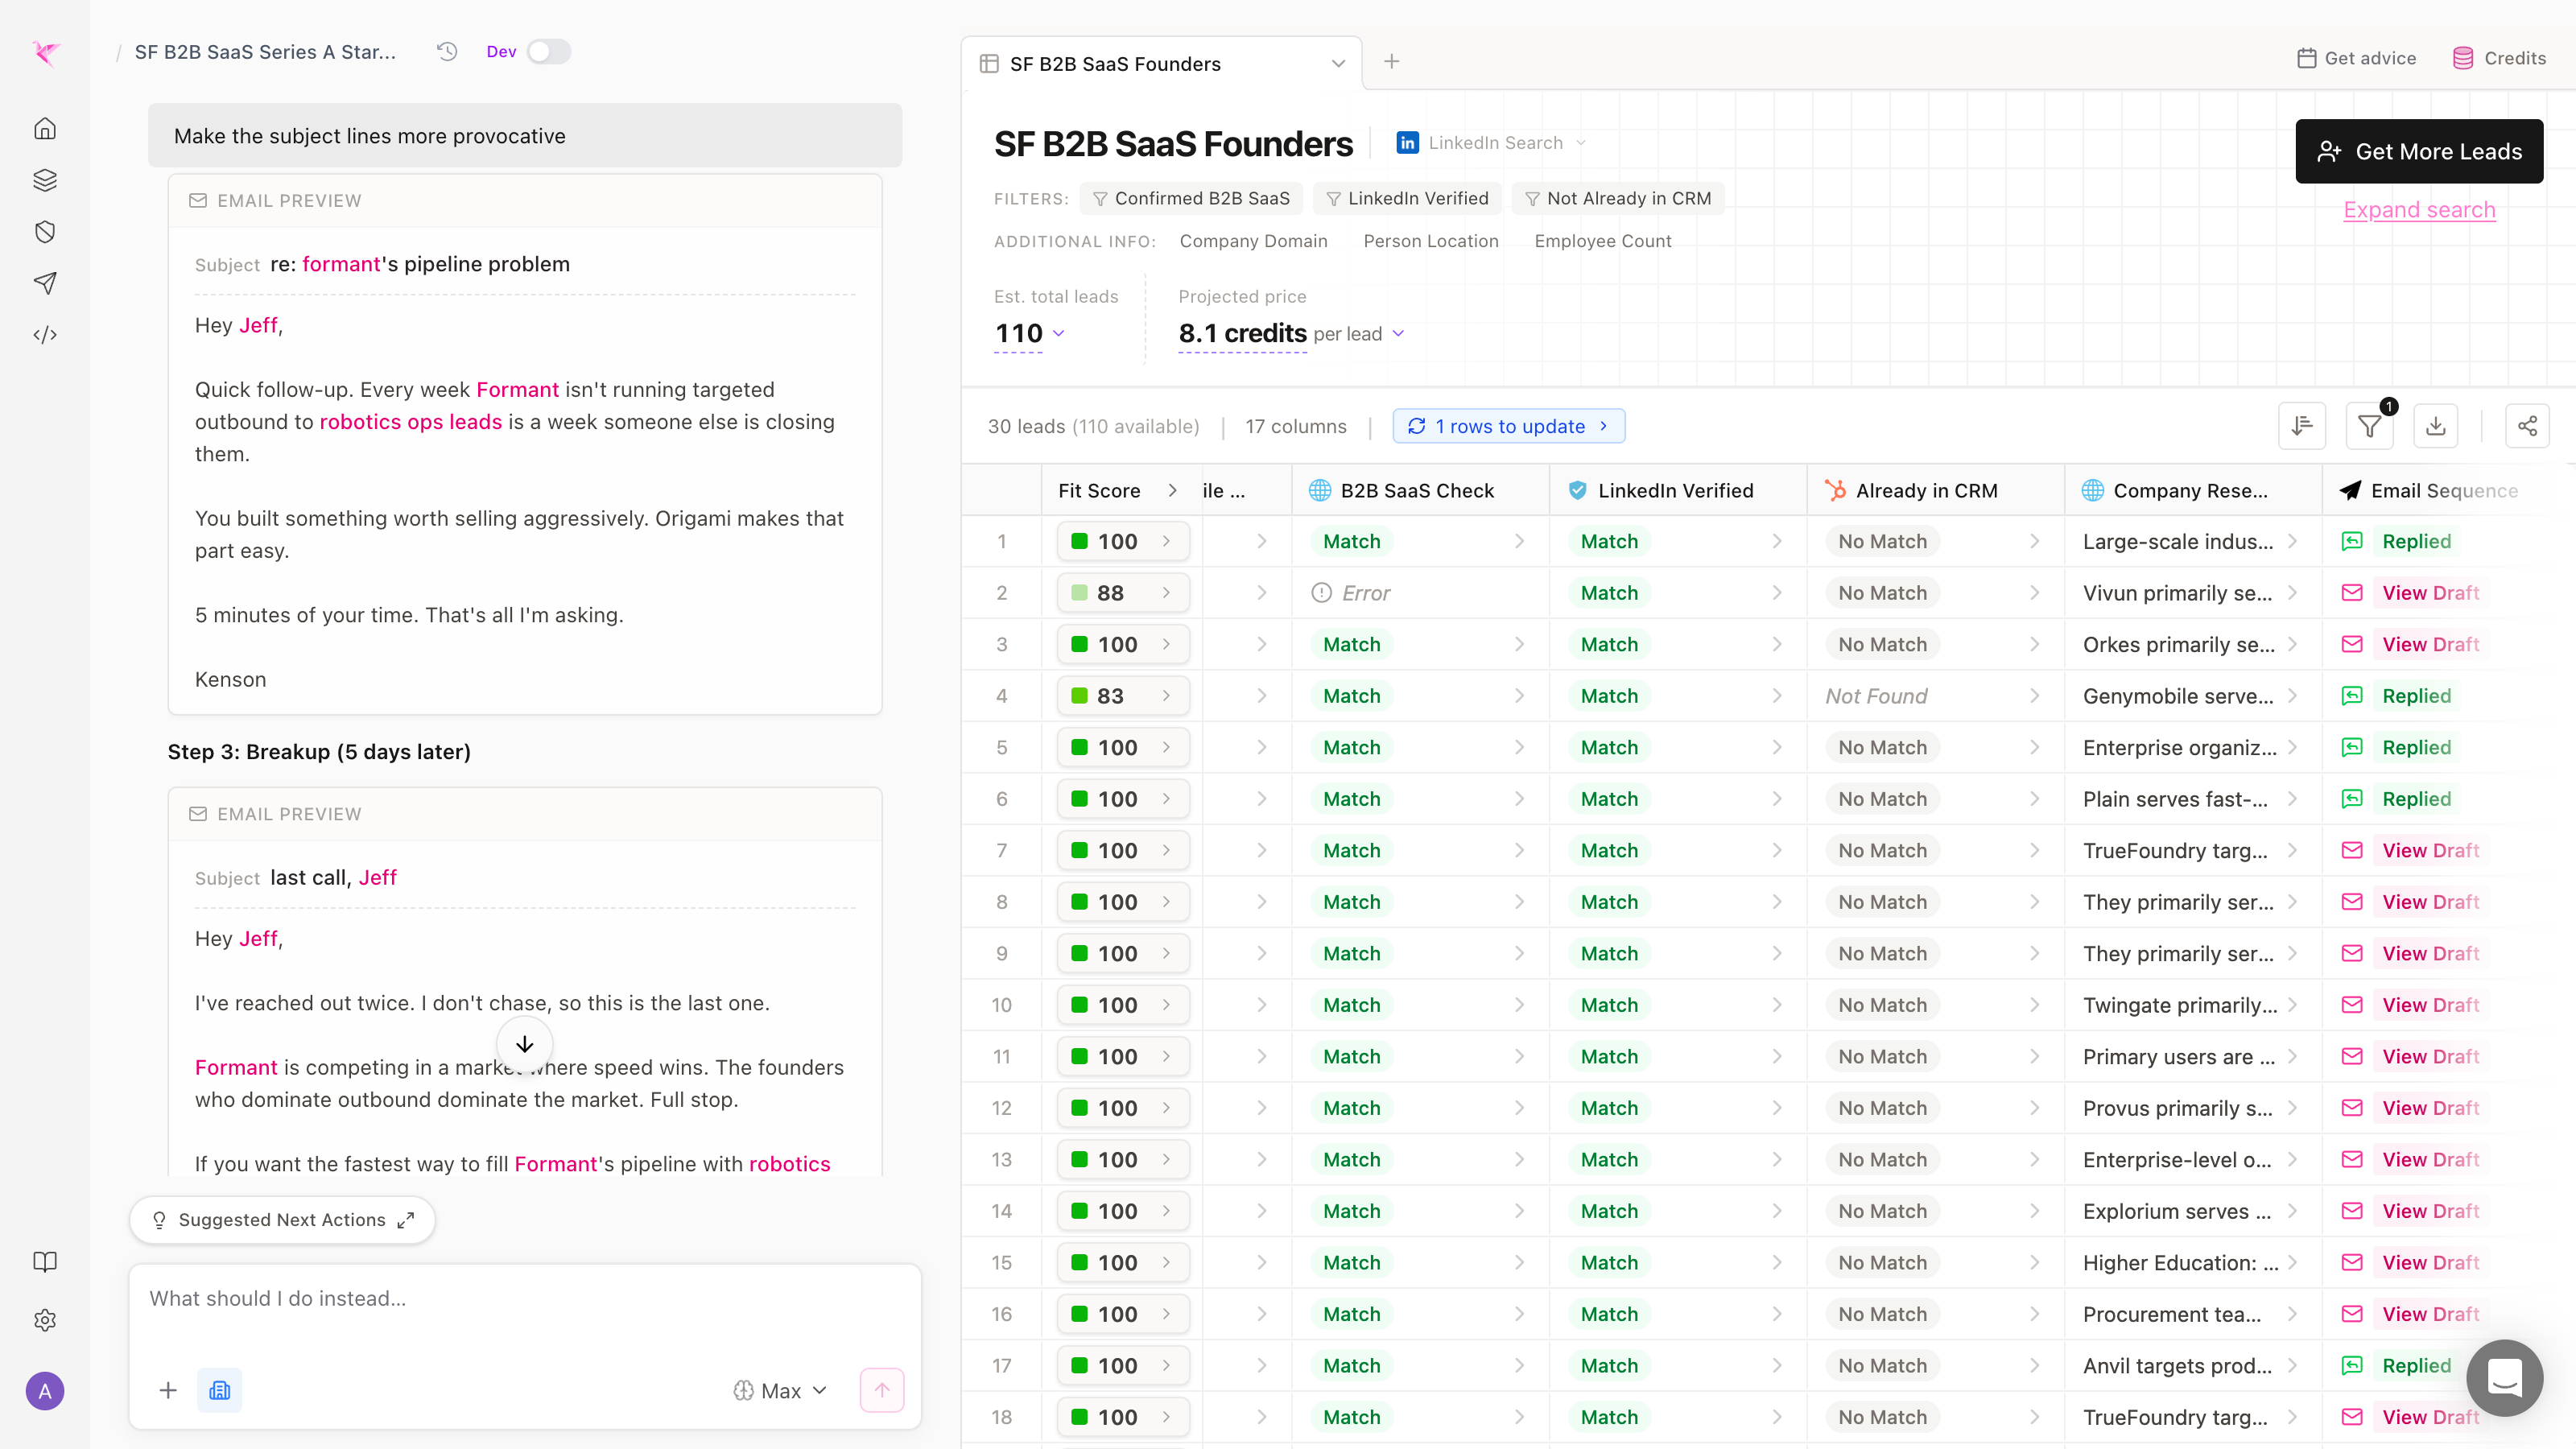Toggle the LinkedIn Verified filter
Screen dimensions: 2576x1449
1407,198
